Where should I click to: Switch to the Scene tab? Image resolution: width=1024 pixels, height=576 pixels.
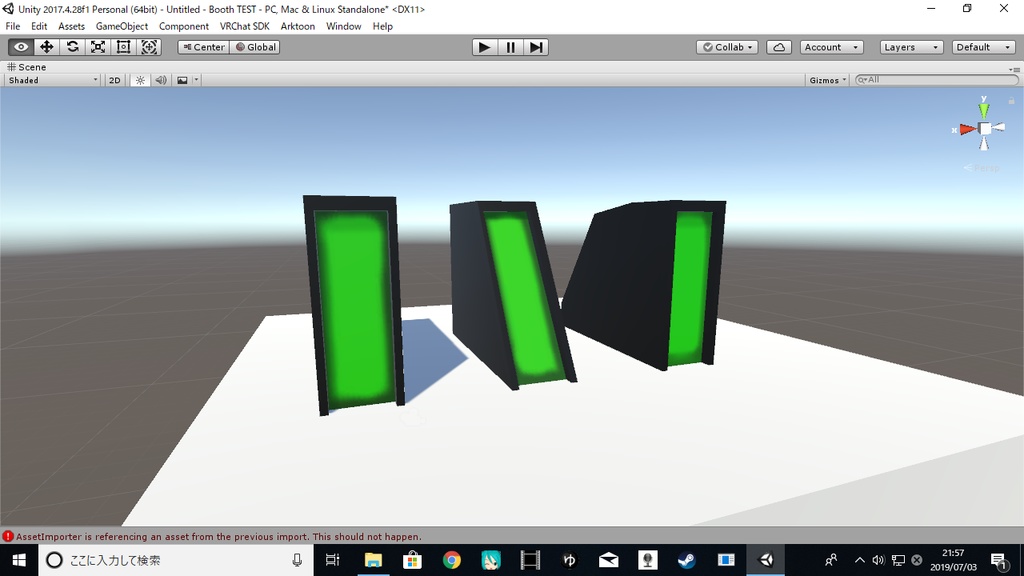click(x=27, y=67)
